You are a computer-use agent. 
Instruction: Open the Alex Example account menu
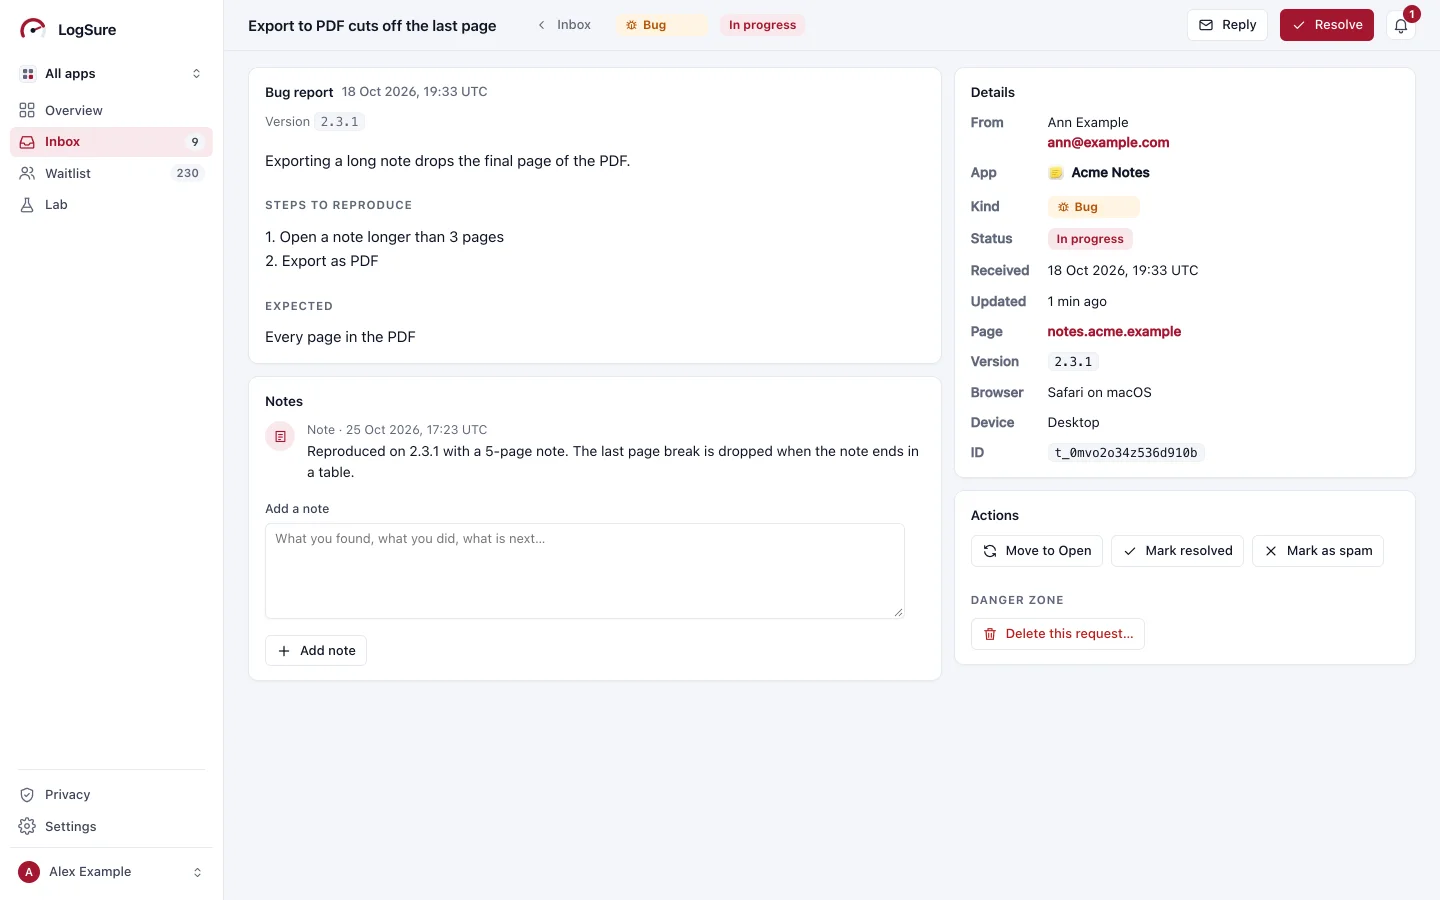coord(111,872)
